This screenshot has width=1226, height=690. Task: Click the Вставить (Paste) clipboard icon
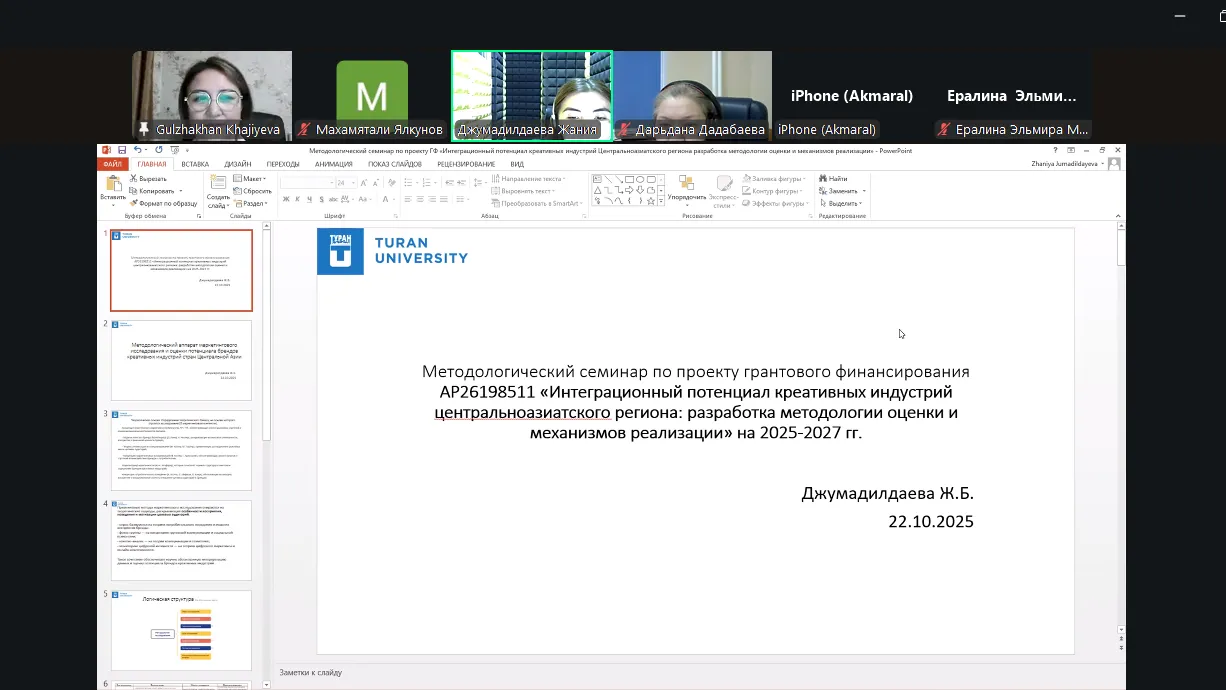tap(113, 185)
